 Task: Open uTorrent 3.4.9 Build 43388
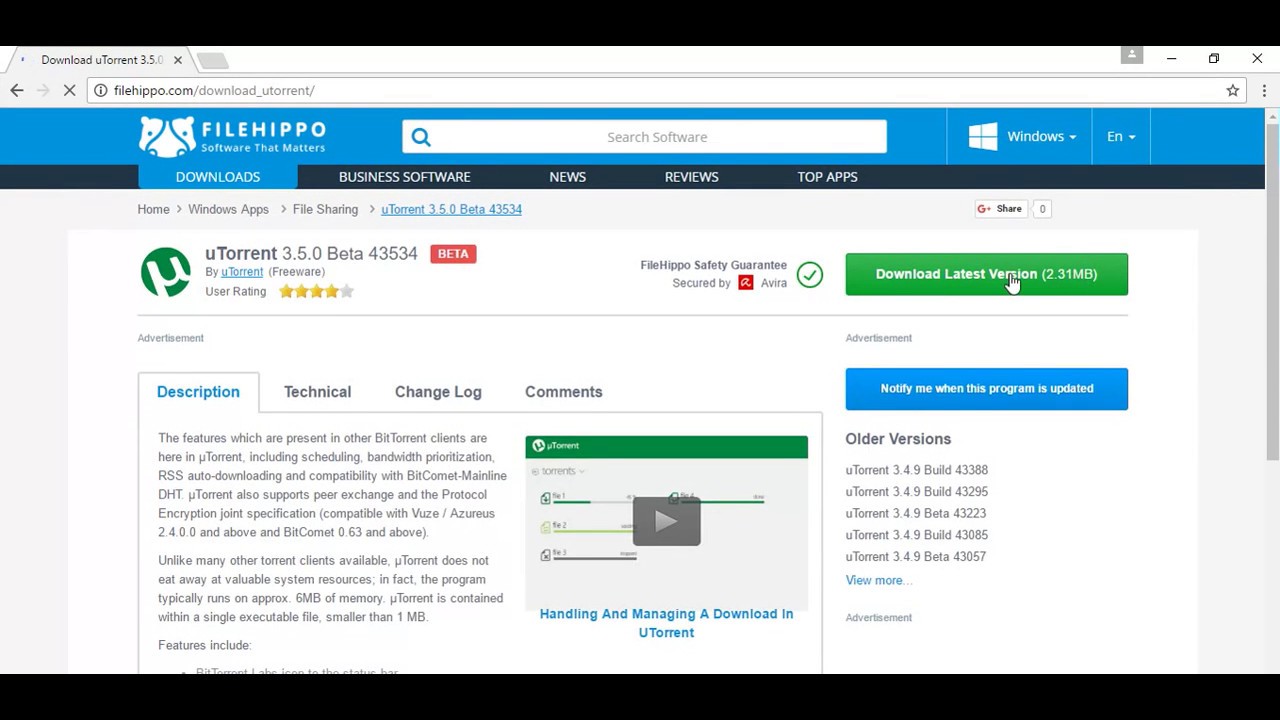[x=916, y=470]
